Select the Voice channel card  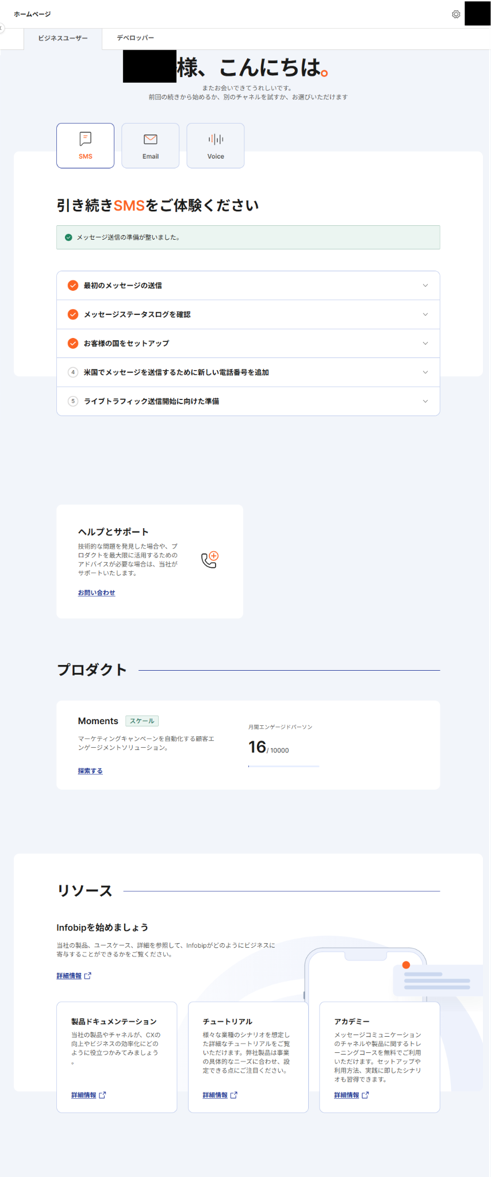[215, 146]
